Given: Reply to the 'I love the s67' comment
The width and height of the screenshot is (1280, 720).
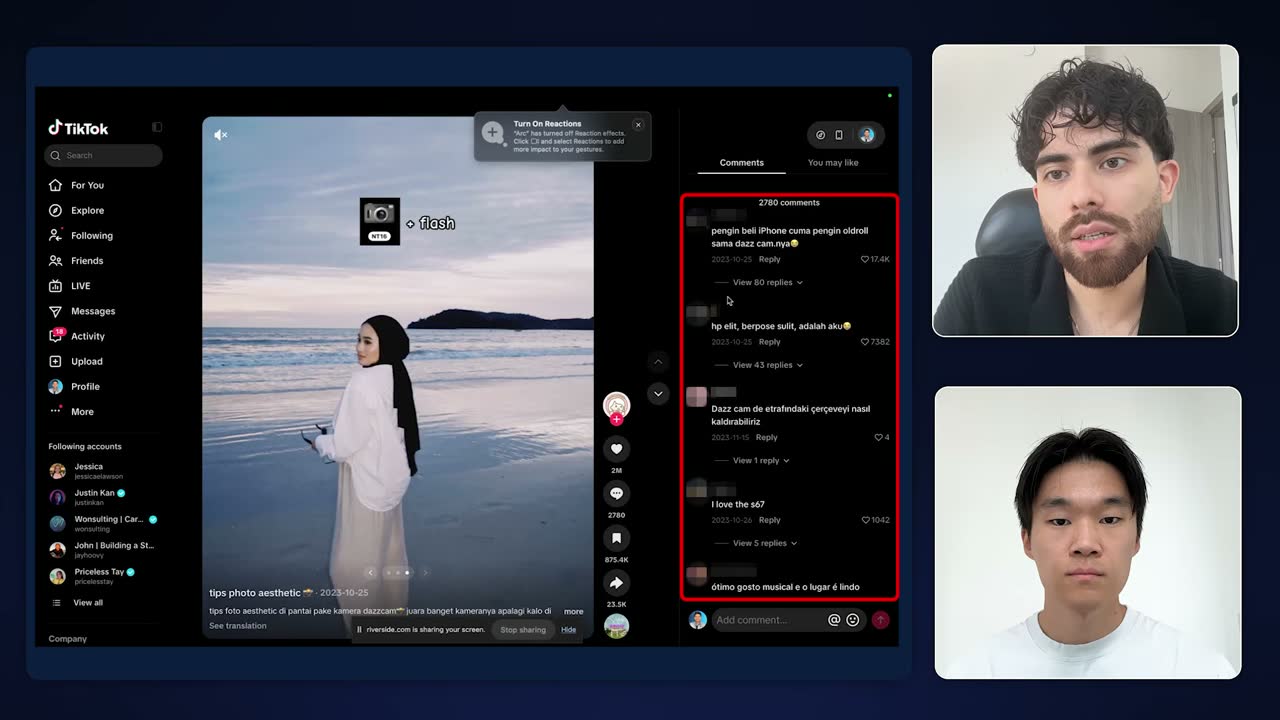Looking at the screenshot, I should 770,520.
